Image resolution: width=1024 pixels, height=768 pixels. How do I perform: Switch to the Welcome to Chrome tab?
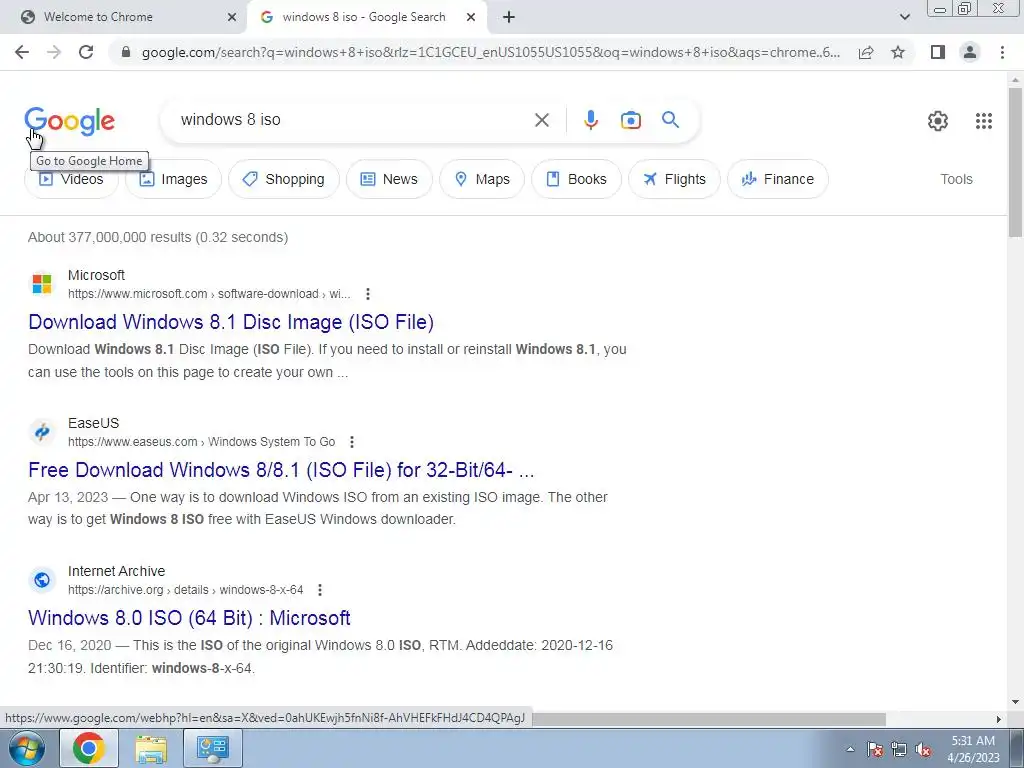(123, 18)
